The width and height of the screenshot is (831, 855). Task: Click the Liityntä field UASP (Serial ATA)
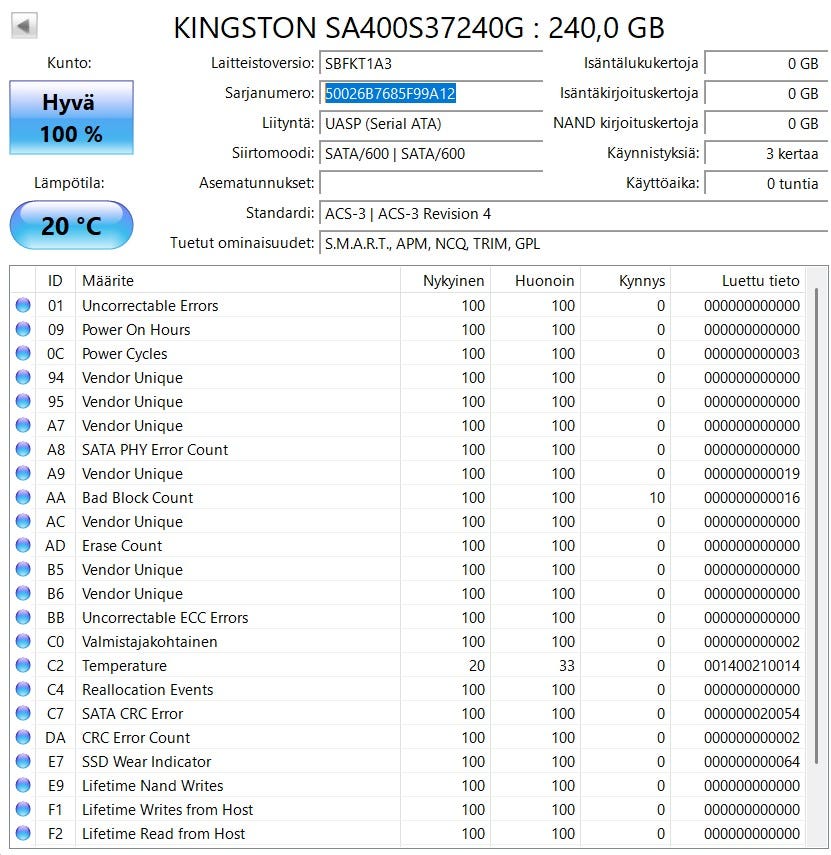[x=431, y=123]
